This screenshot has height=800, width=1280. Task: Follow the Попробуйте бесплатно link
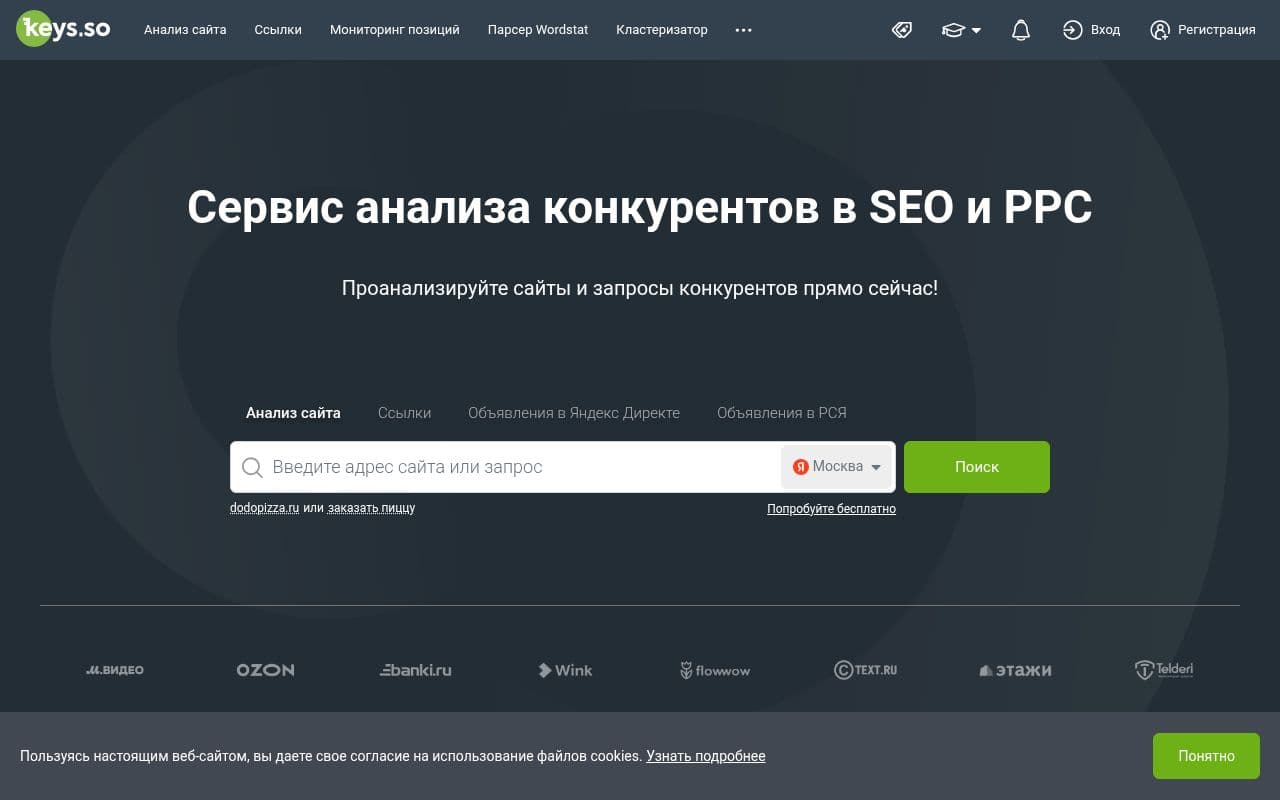pyautogui.click(x=831, y=509)
